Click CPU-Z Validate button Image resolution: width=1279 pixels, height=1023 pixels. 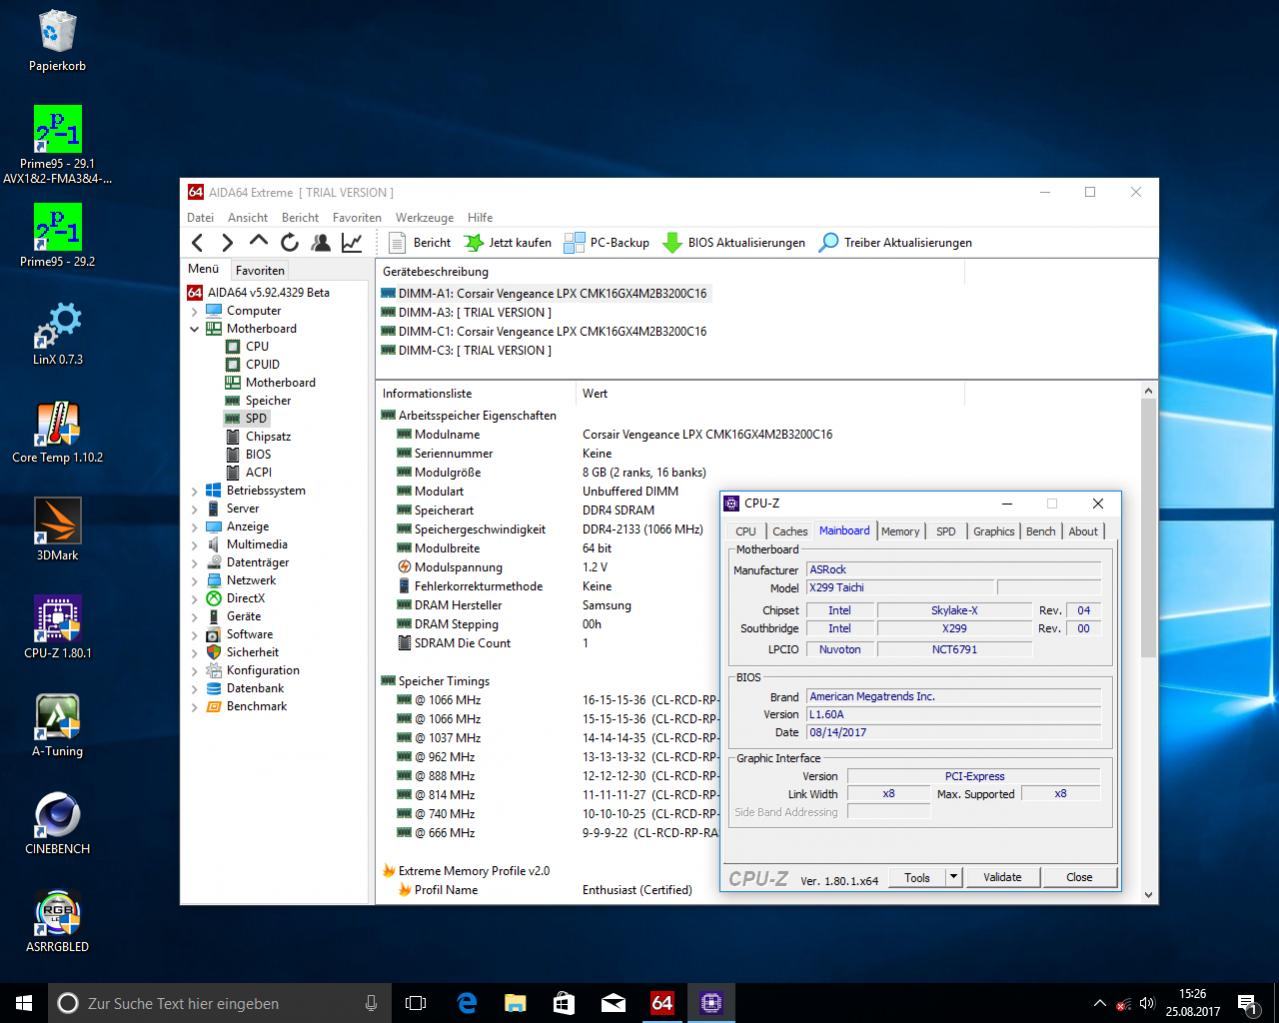[1002, 877]
